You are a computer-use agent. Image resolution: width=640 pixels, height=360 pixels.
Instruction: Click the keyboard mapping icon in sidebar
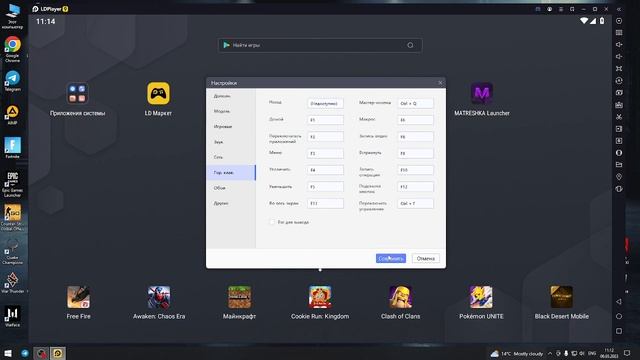(619, 33)
